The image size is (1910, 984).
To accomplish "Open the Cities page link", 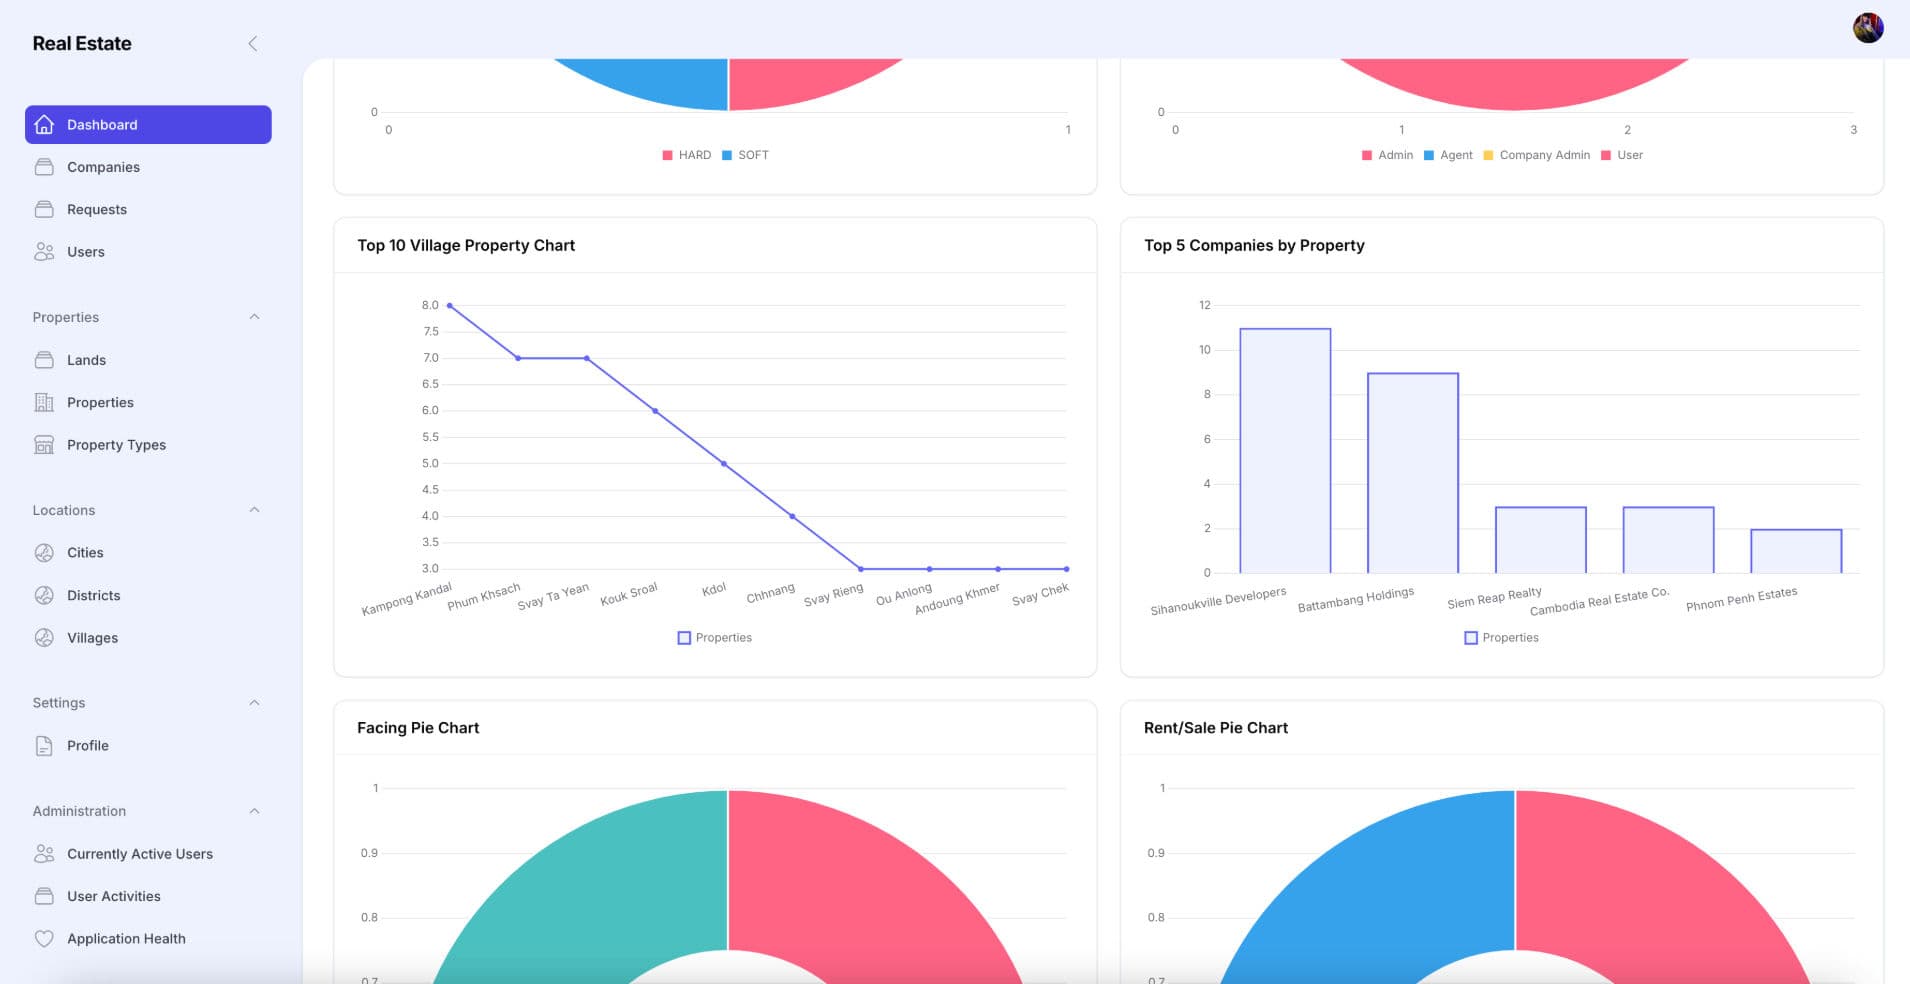I will point(148,552).
